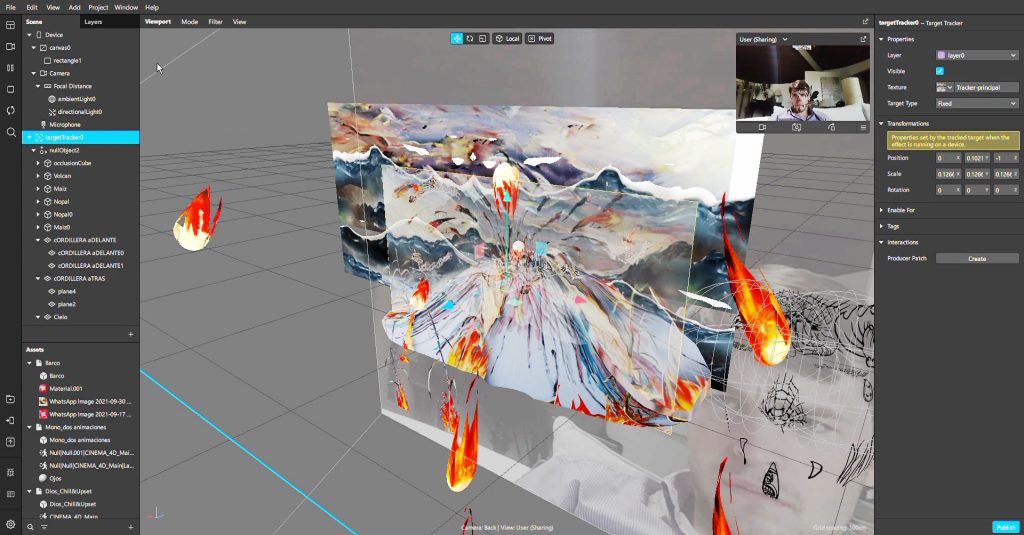Click the video camera icon in left sidebar
This screenshot has width=1024, height=535.
(x=10, y=46)
